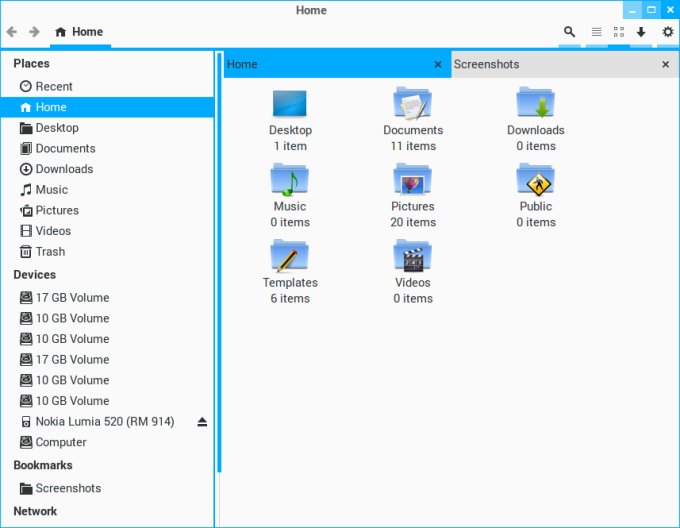The width and height of the screenshot is (680, 528).
Task: Open Recent in the sidebar
Action: (107, 86)
